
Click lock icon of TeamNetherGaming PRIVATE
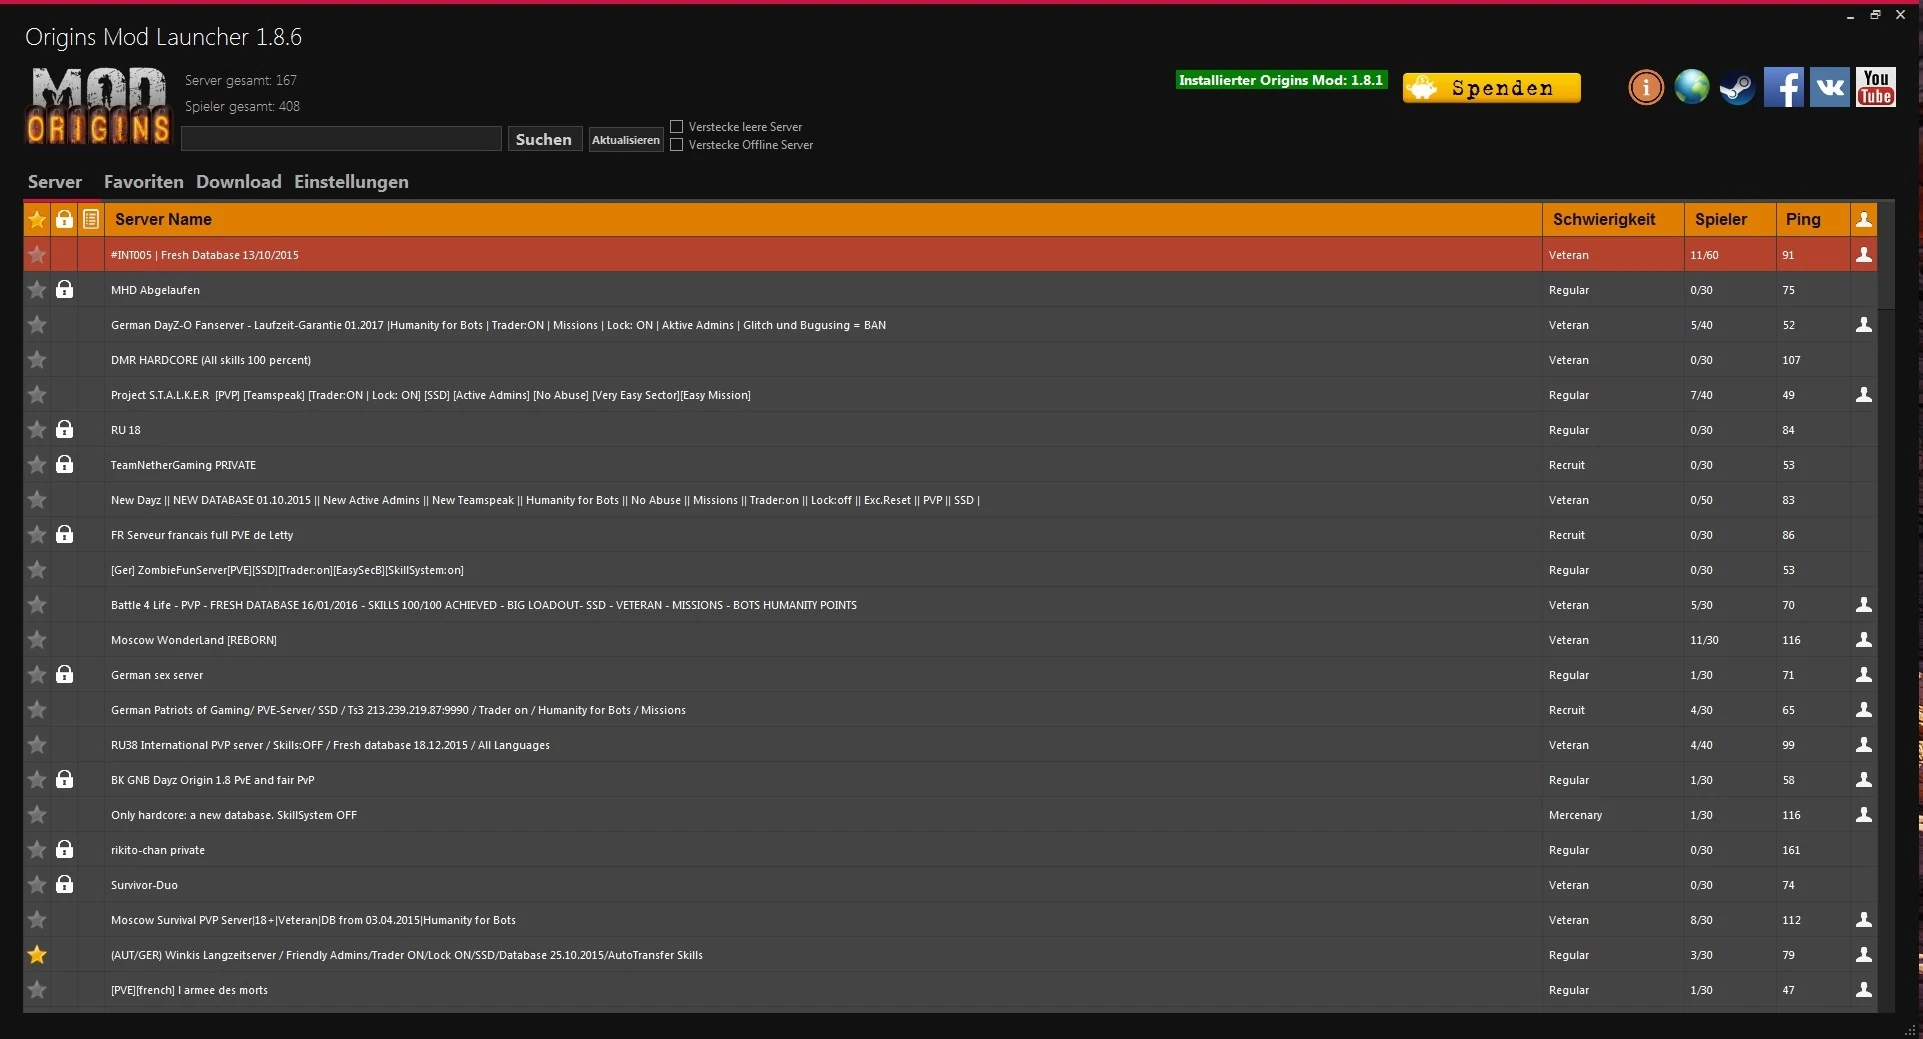pos(64,465)
